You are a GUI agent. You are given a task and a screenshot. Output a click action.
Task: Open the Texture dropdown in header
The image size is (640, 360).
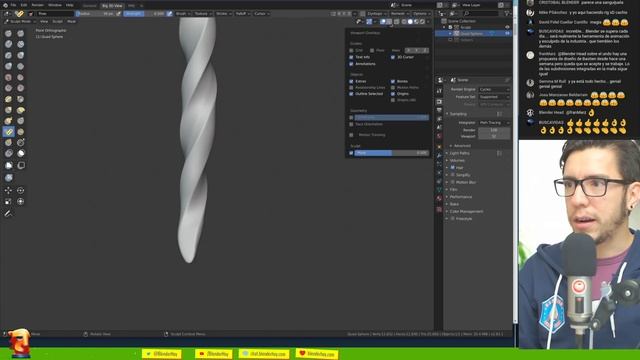(202, 13)
